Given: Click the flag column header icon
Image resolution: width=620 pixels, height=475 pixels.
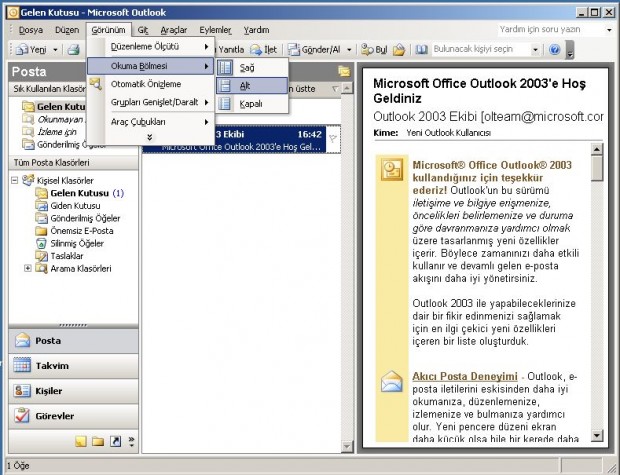Looking at the screenshot, I should [x=335, y=89].
